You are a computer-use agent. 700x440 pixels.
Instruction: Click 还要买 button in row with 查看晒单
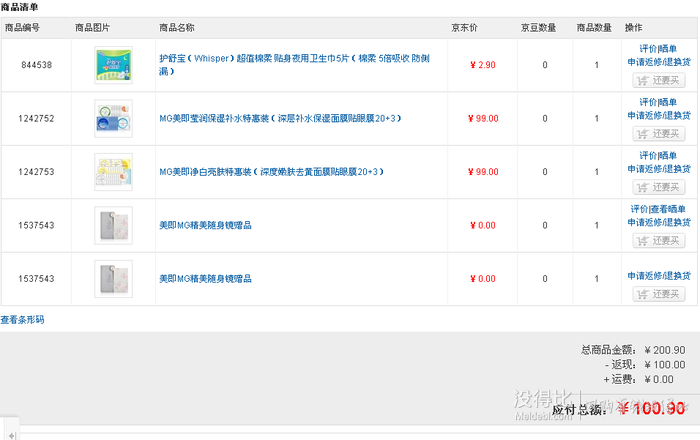[x=659, y=241]
